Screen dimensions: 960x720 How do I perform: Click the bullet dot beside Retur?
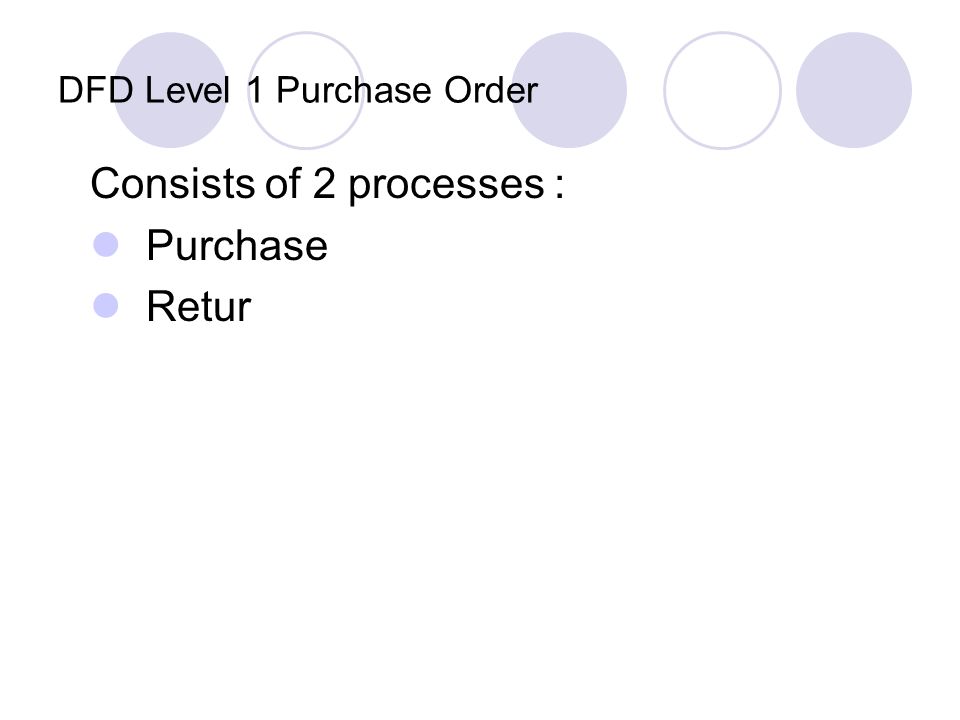point(105,306)
